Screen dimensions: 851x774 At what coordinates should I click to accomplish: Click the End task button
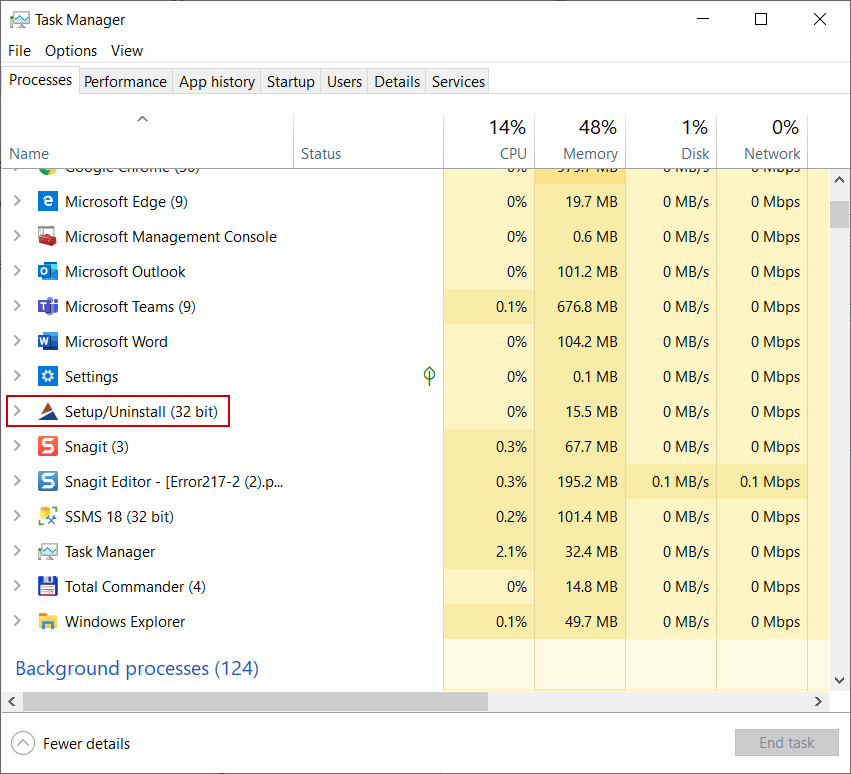click(x=786, y=743)
